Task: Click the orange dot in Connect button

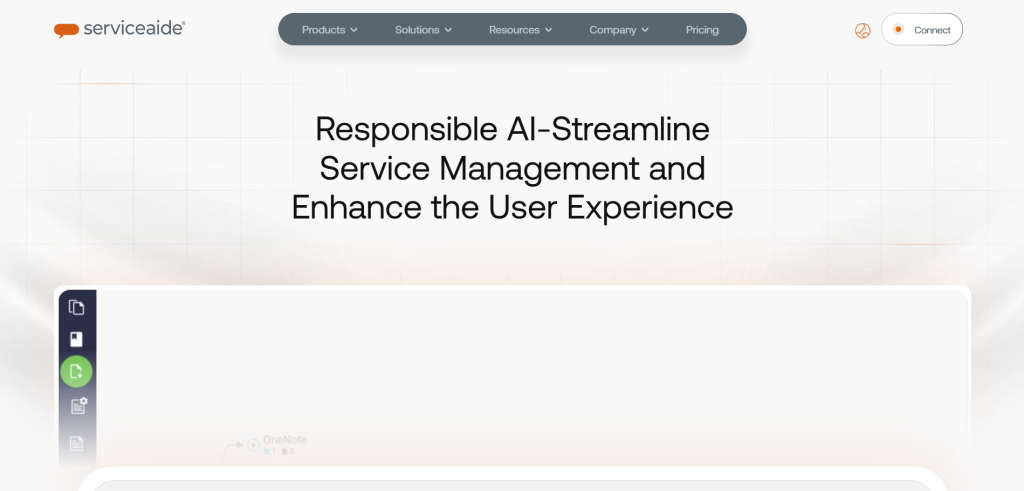Action: [898, 30]
